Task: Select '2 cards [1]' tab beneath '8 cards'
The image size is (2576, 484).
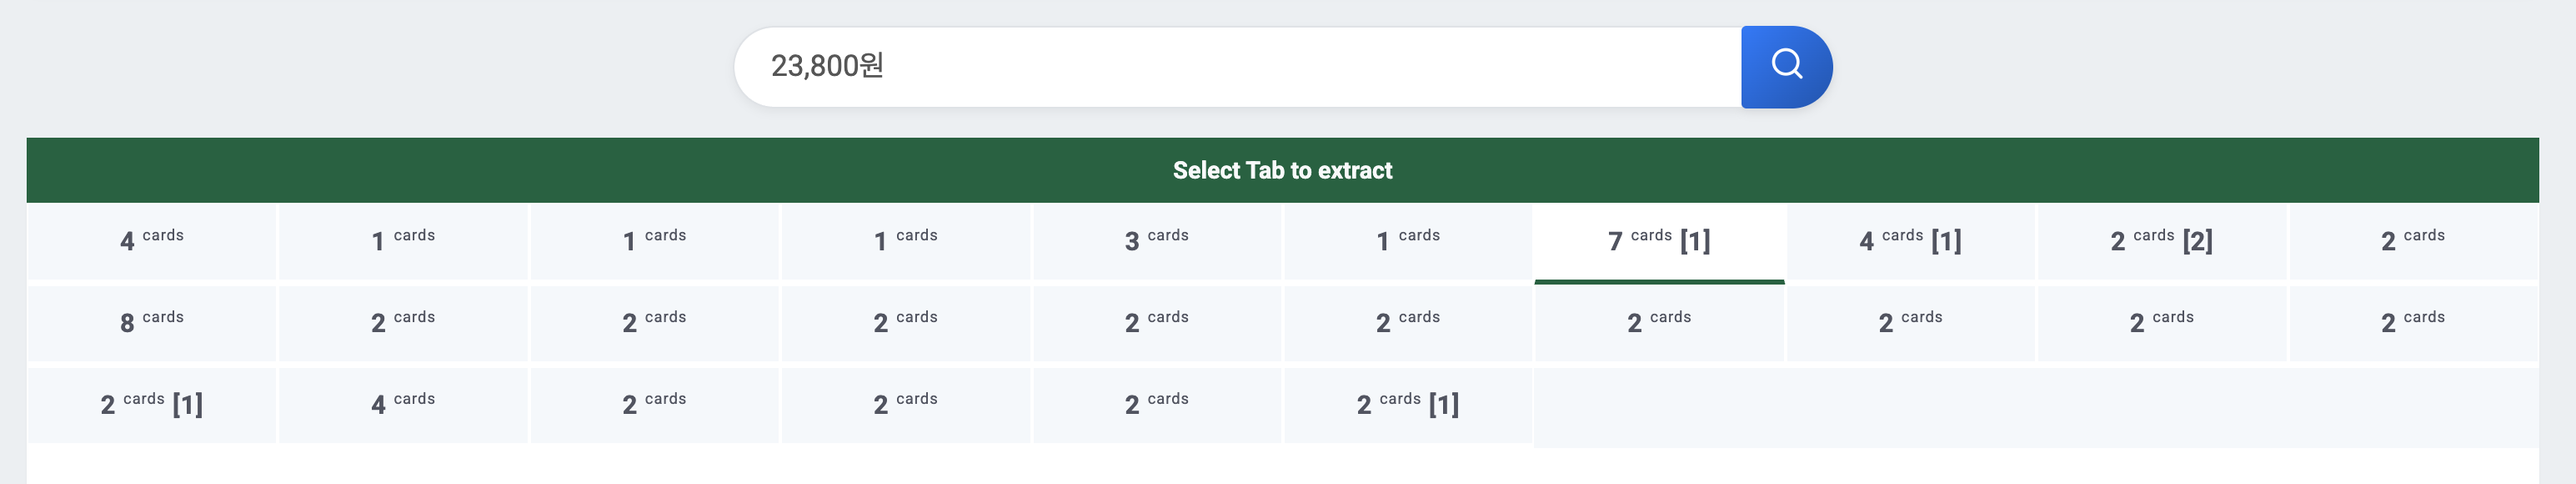Action: (152, 405)
